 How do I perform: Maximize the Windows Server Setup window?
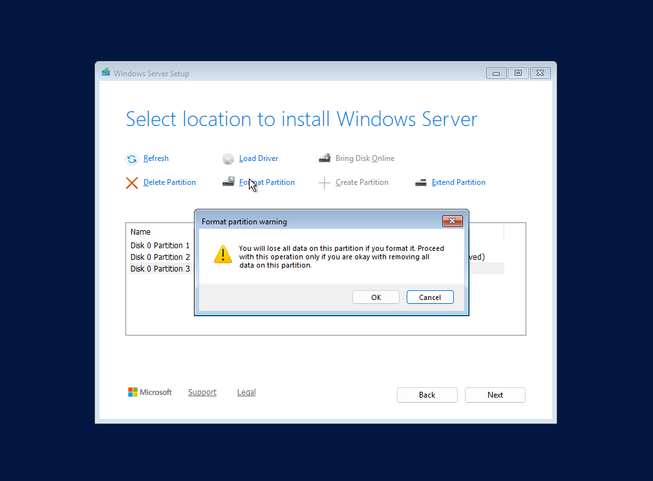click(518, 73)
